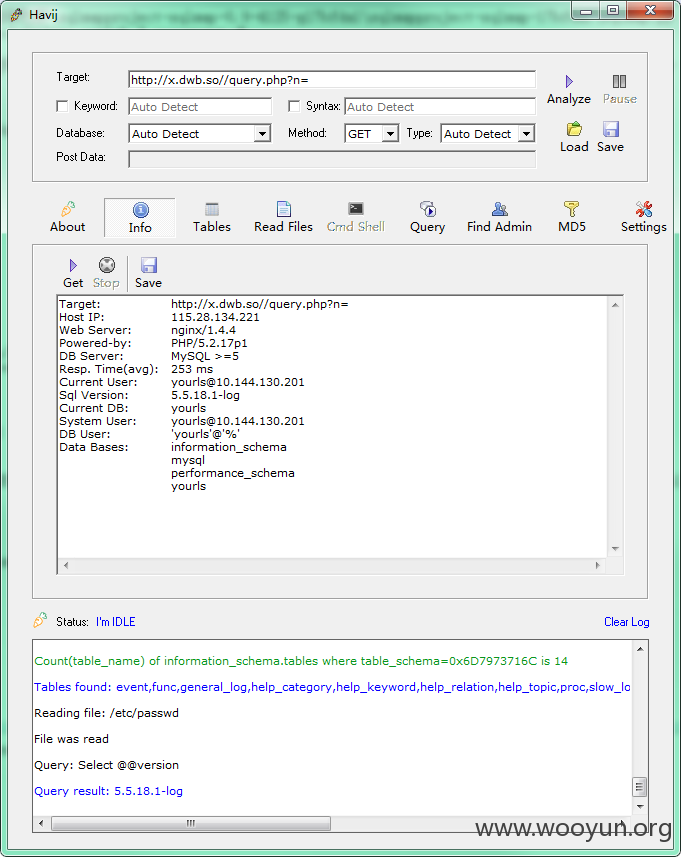Click the performance_schema database entry

coord(233,473)
